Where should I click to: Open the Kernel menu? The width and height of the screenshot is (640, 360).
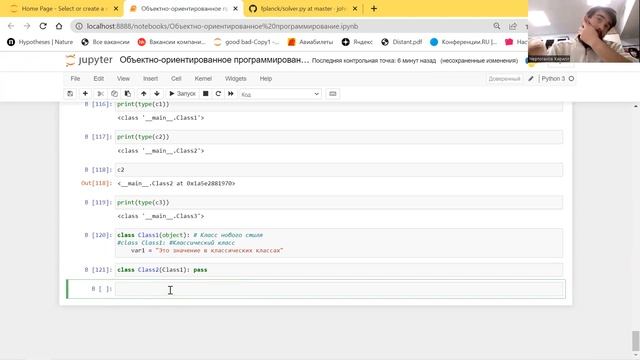(203, 79)
